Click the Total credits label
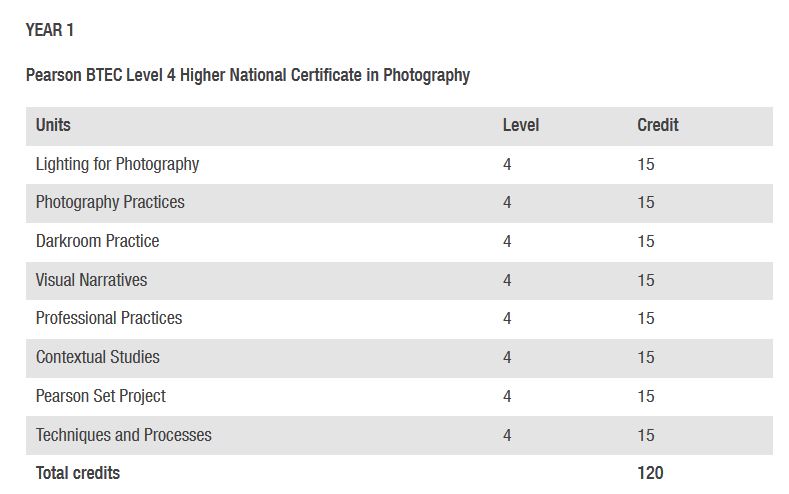Viewport: 789px width, 494px height. tap(77, 473)
